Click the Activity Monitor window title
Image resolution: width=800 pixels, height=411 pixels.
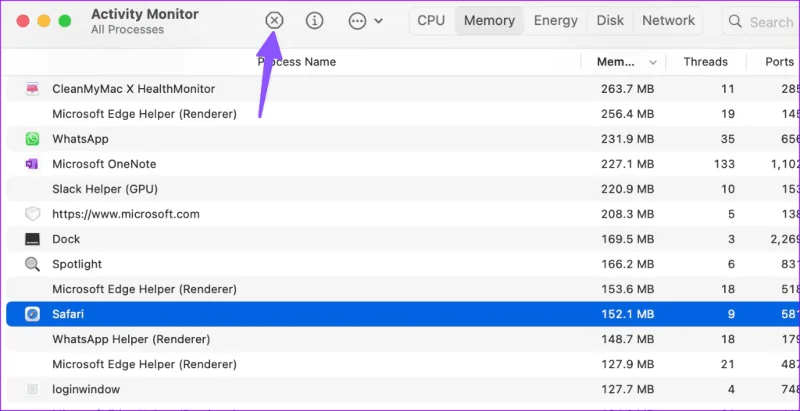point(144,14)
